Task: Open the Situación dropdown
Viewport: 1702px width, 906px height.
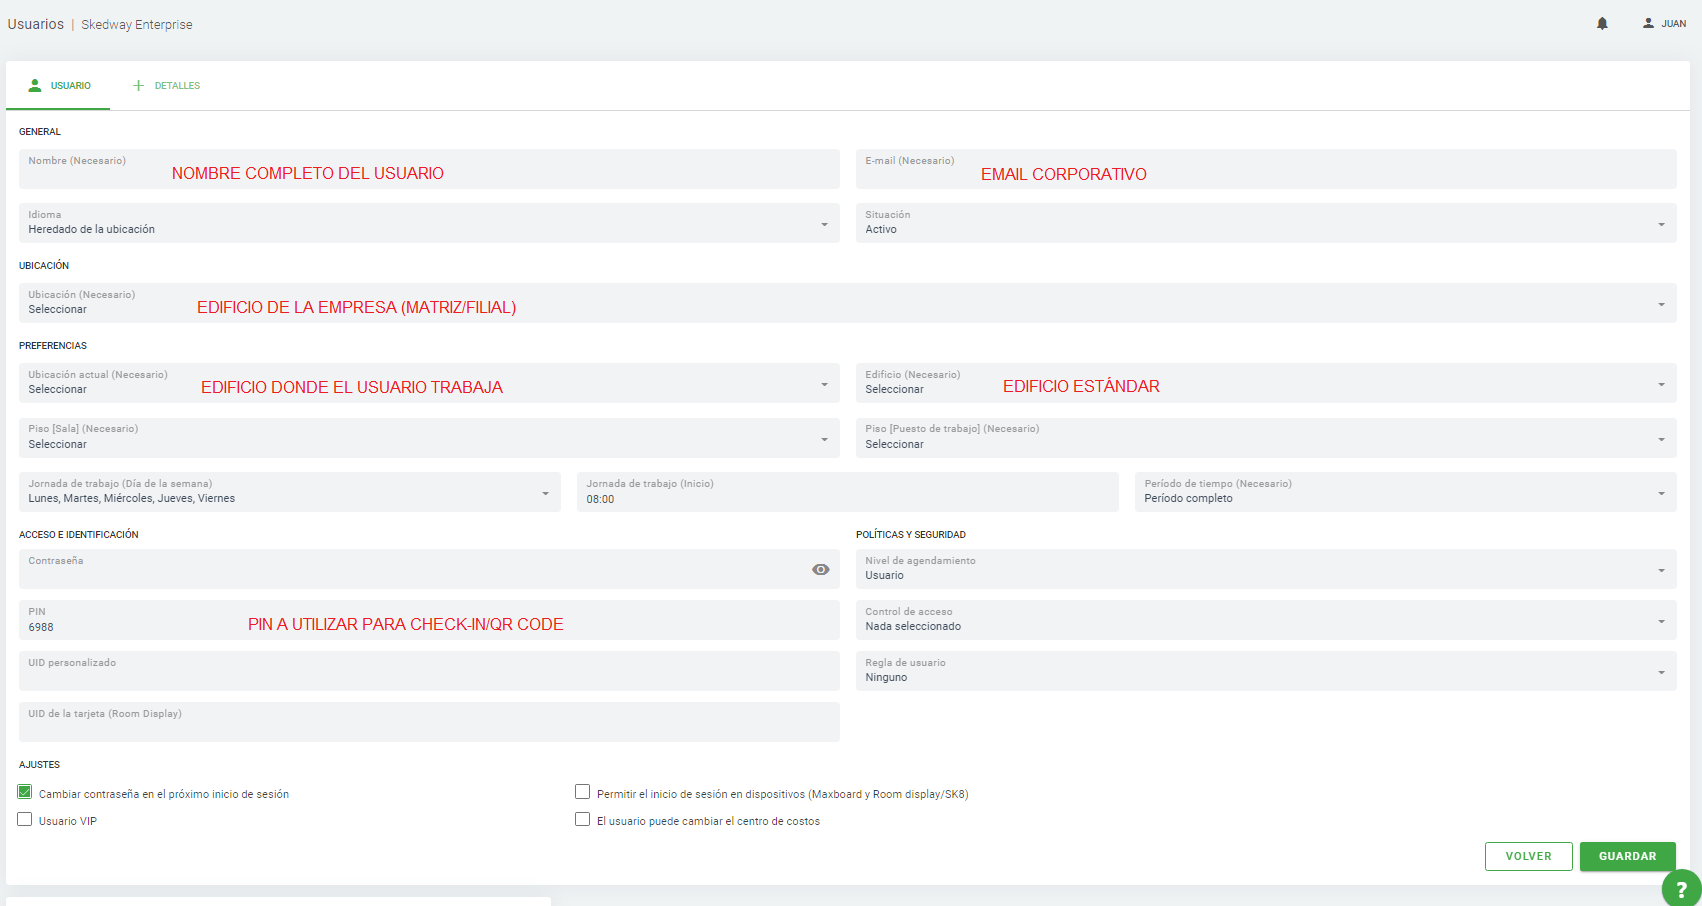Action: coord(1265,224)
